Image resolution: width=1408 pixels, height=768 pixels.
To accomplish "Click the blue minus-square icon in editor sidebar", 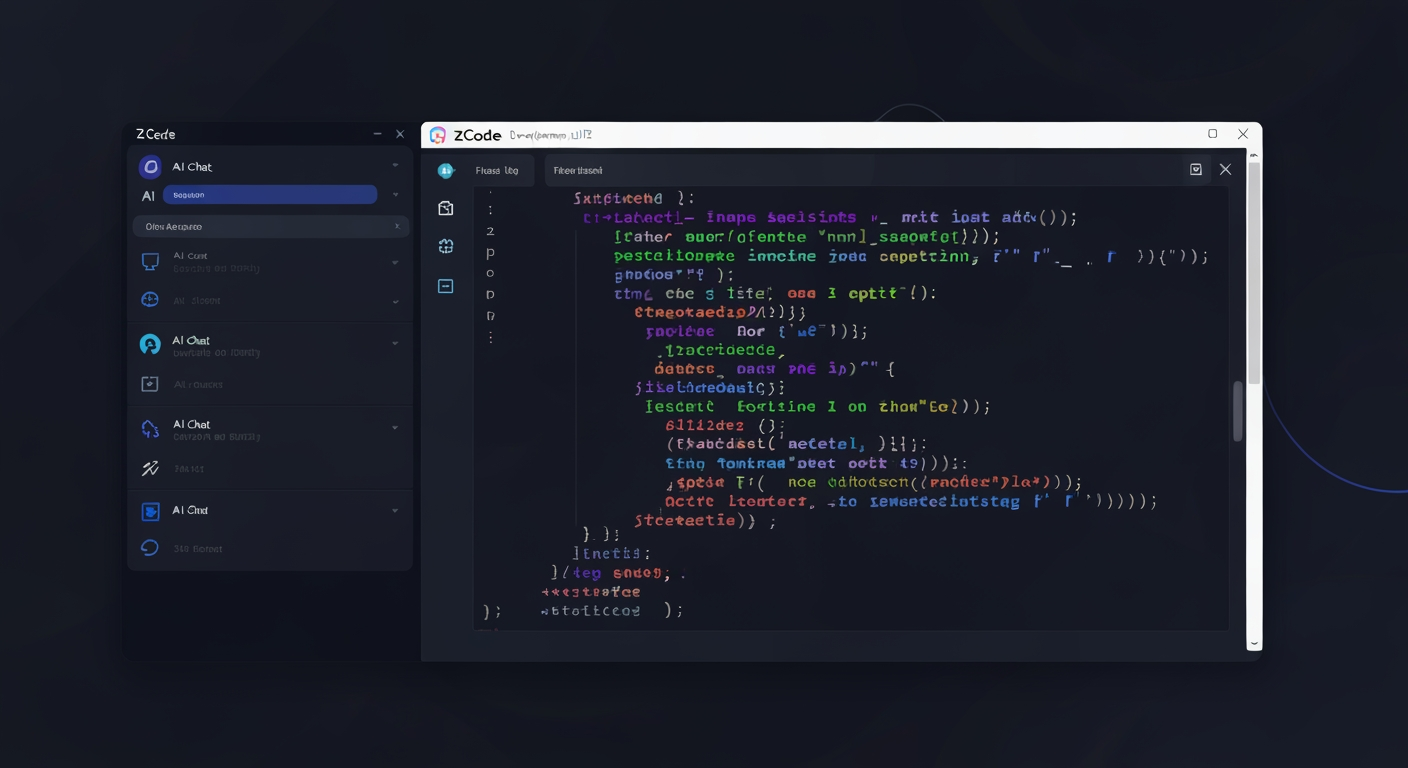I will [x=446, y=286].
